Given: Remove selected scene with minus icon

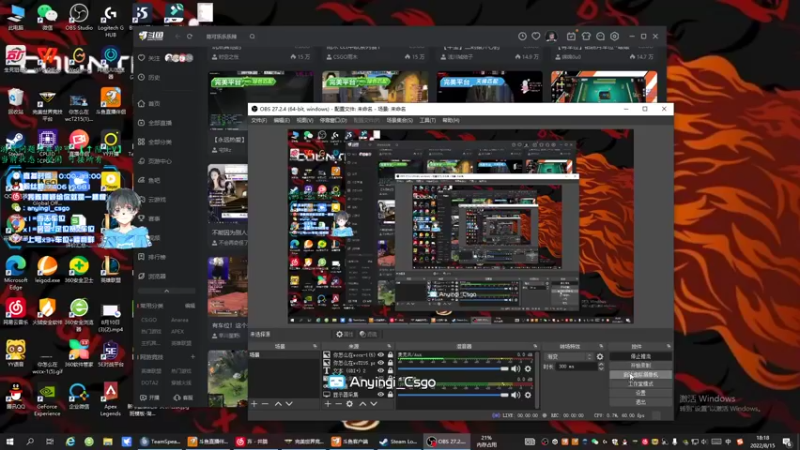Looking at the screenshot, I should coord(265,404).
